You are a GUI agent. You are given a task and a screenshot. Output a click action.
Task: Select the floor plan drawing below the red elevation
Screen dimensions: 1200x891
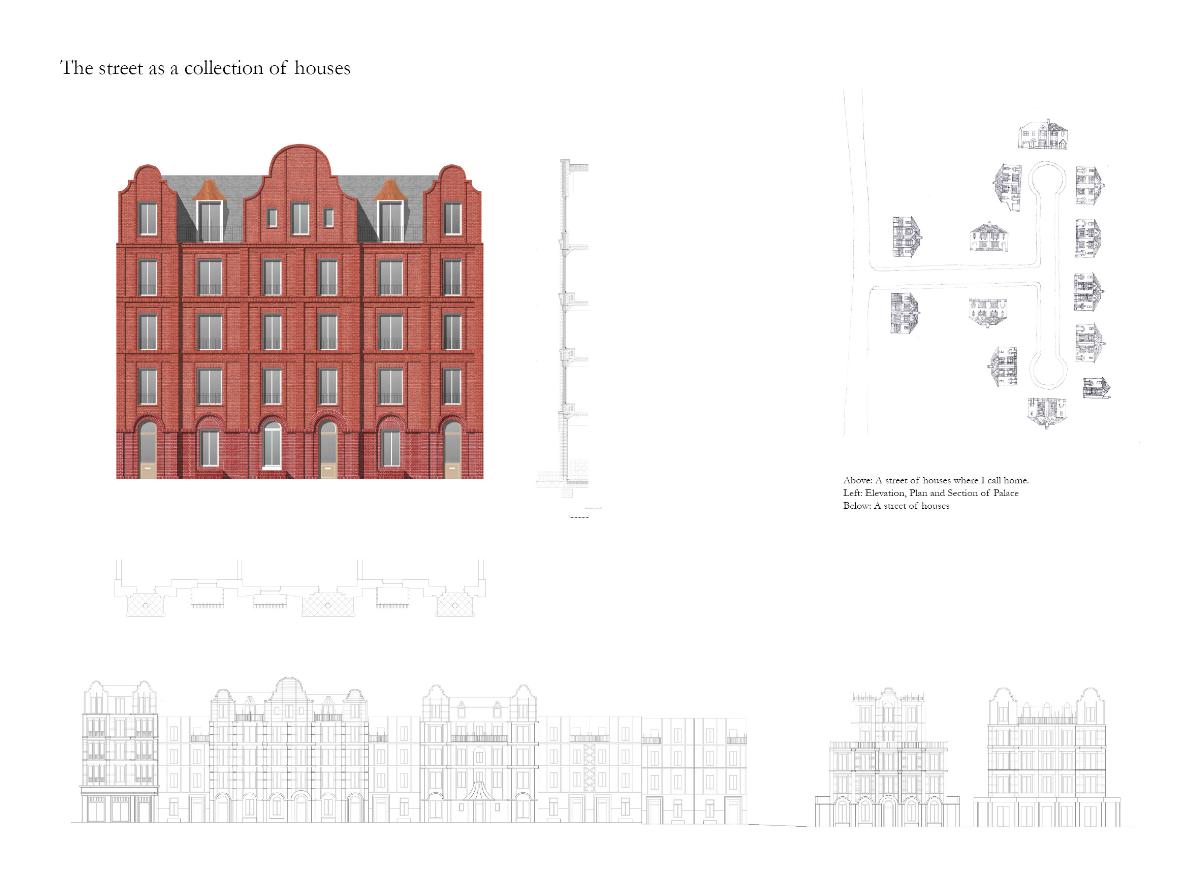click(301, 588)
